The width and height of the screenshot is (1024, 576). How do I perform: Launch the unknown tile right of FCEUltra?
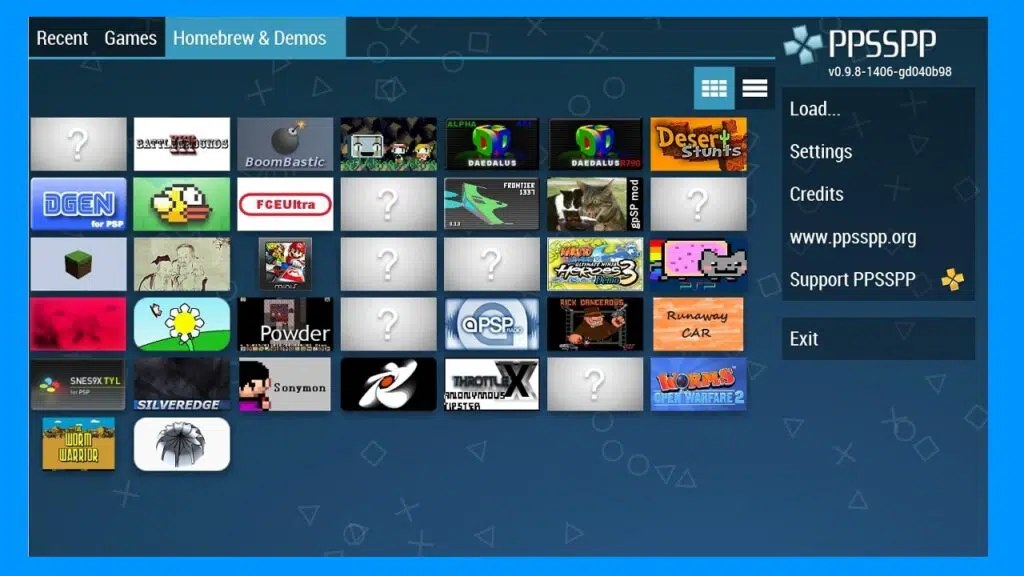pos(388,204)
